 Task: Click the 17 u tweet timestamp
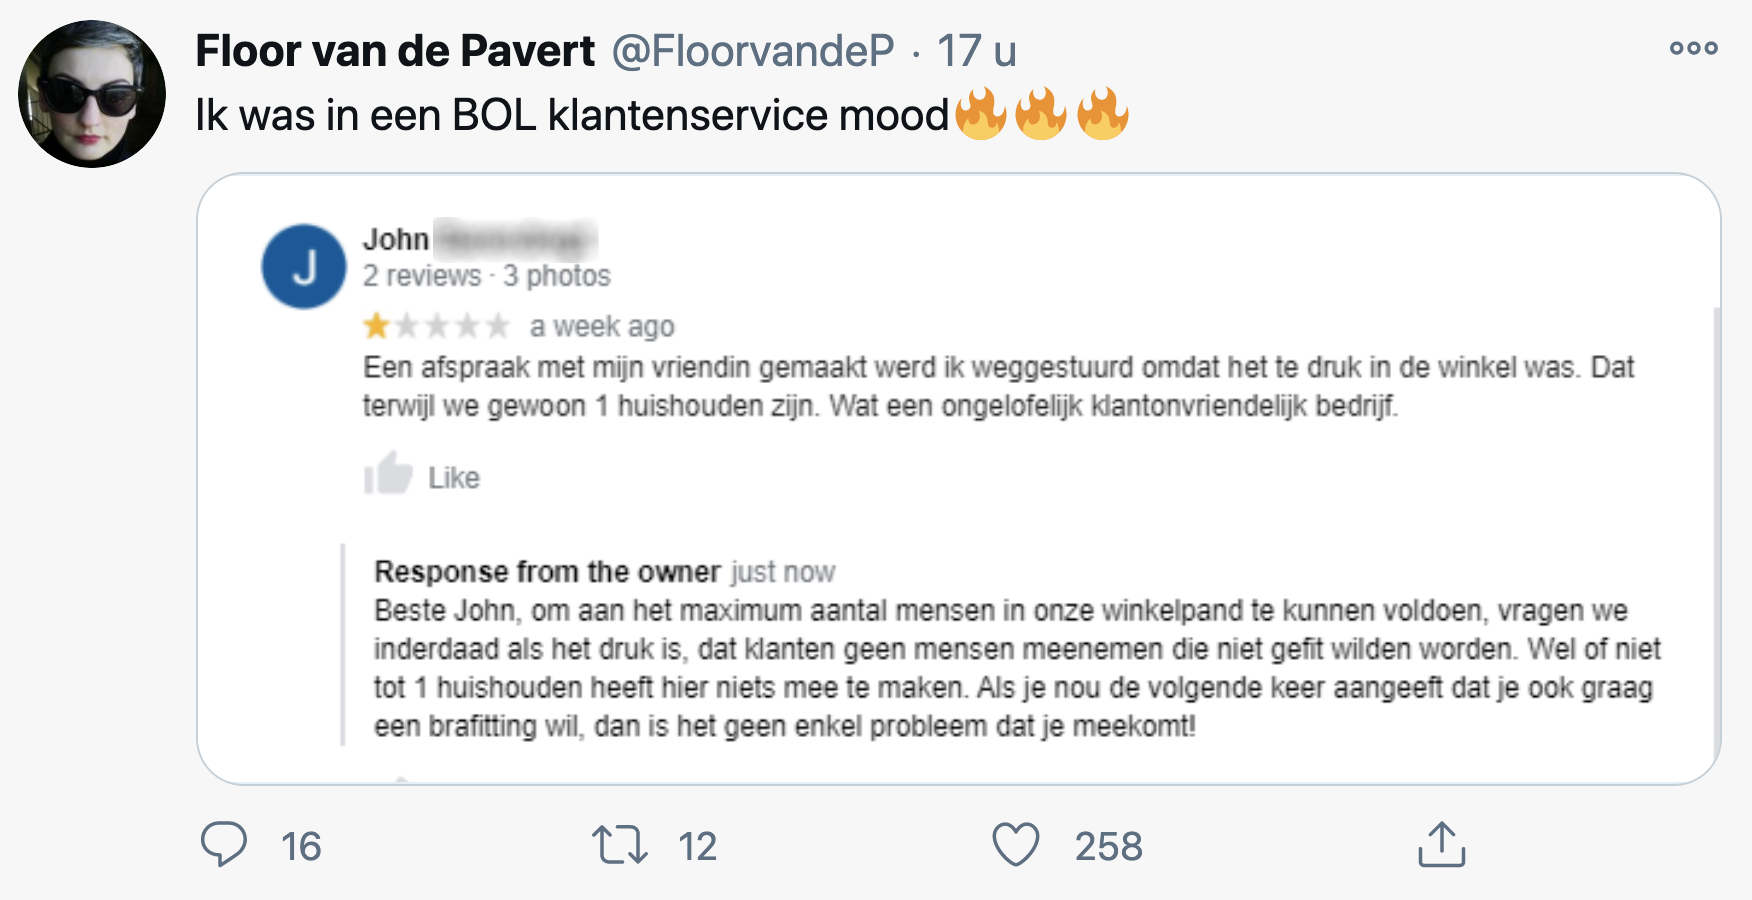coord(976,51)
